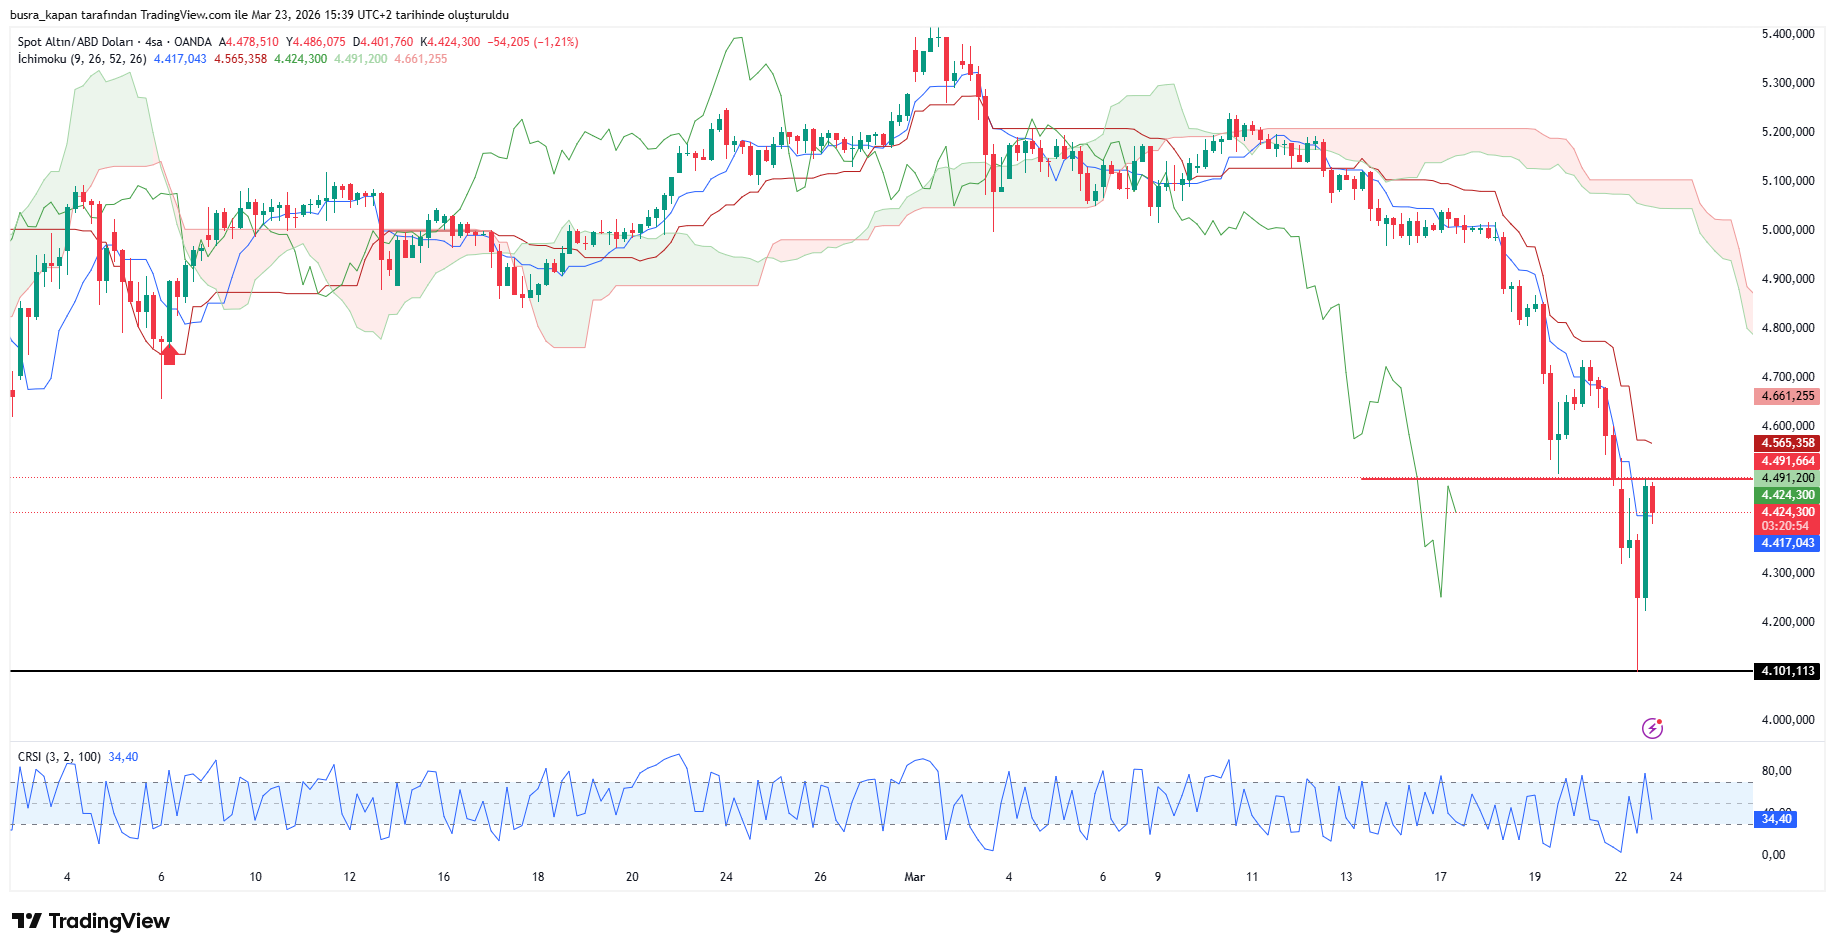The image size is (1835, 951).
Task: Click the pink 4.661,255 price tag
Action: point(1787,396)
